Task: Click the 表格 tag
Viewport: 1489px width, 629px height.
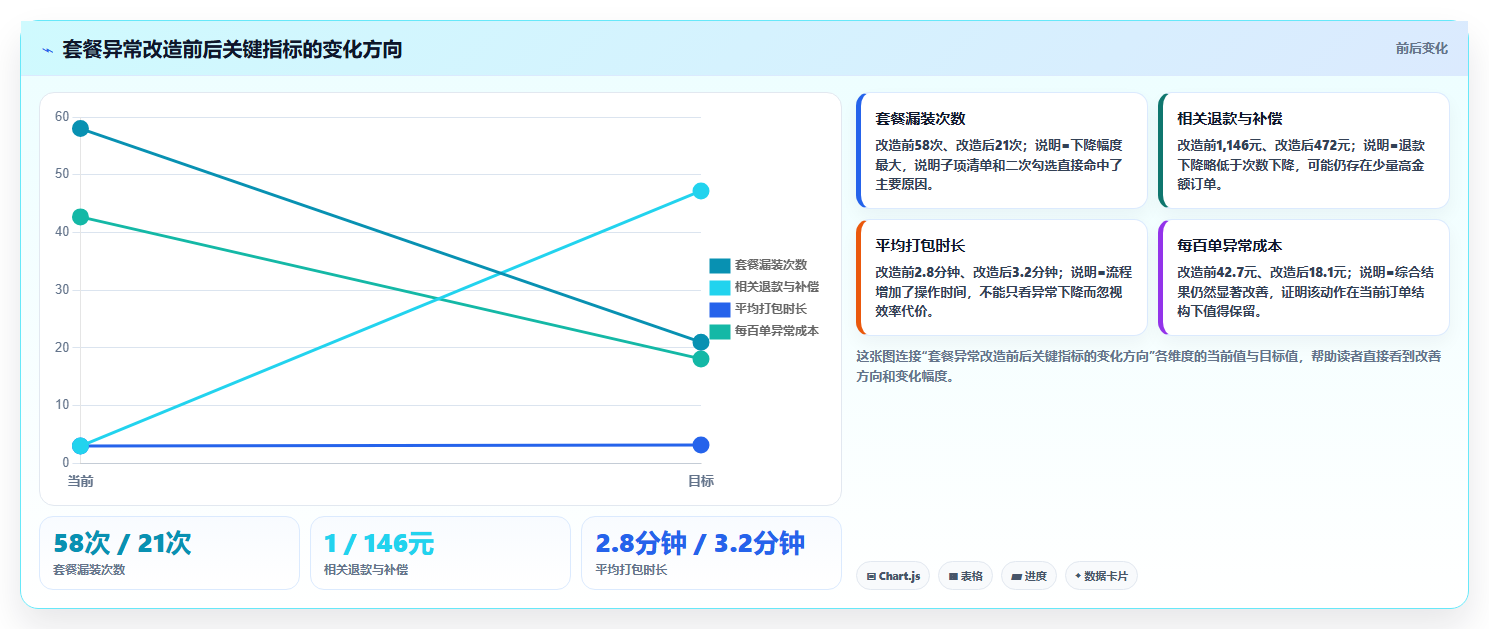Action: [965, 576]
